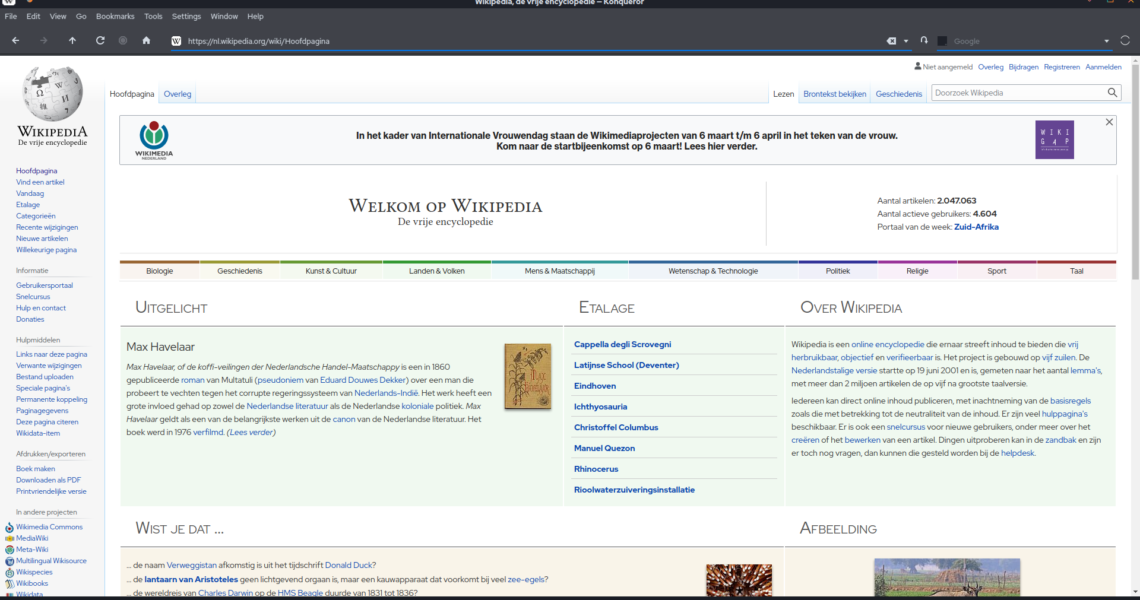Click into the Doorzoek Wikipedia search field
This screenshot has width=1140, height=600.
1015,93
